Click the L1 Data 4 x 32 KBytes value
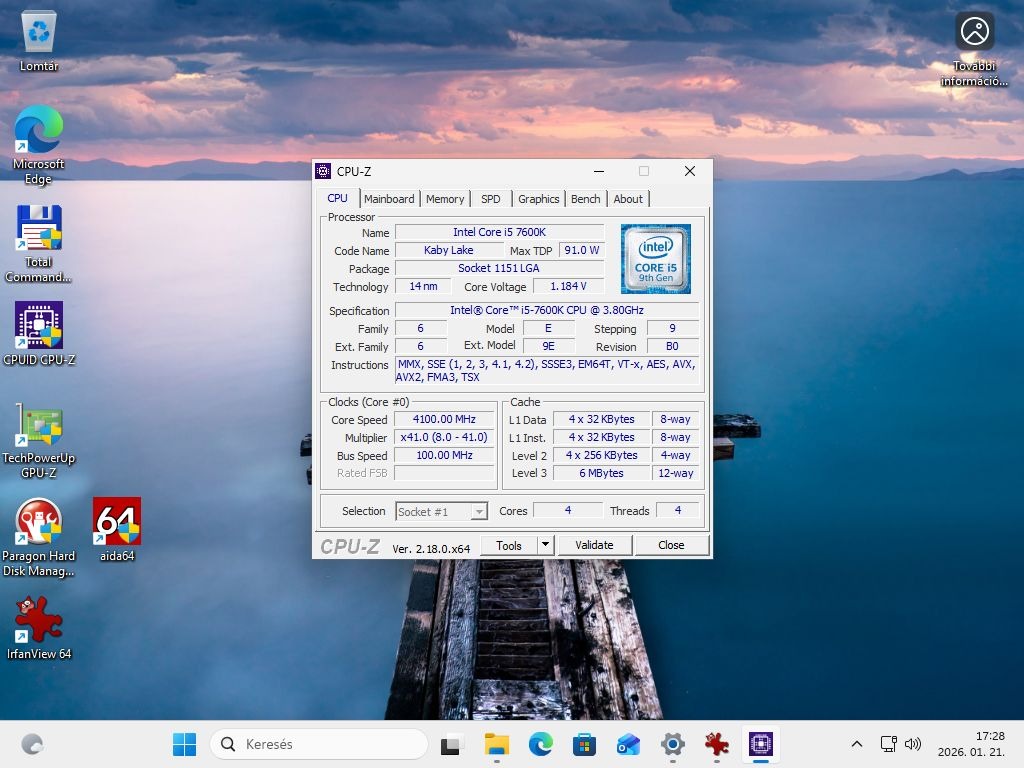 [601, 419]
